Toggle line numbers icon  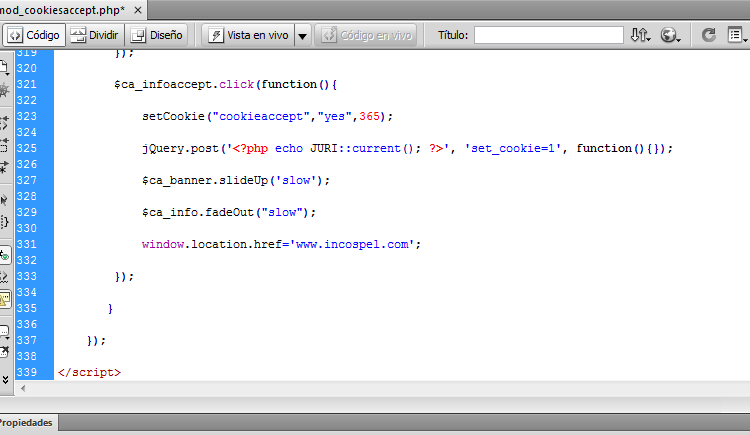(x=5, y=256)
